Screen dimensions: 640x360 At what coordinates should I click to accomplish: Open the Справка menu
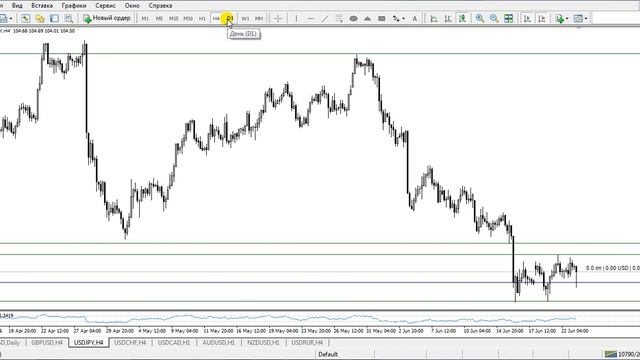click(160, 6)
